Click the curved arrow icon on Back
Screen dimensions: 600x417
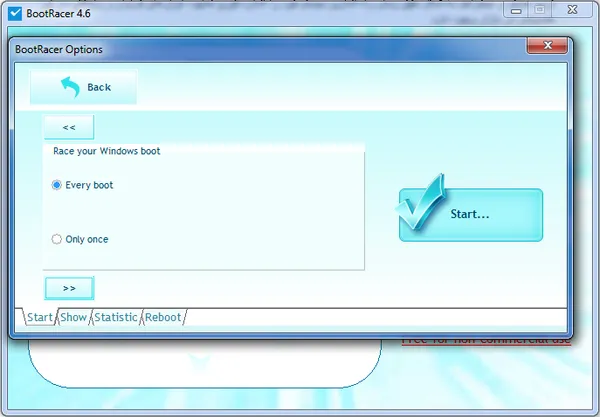70,87
